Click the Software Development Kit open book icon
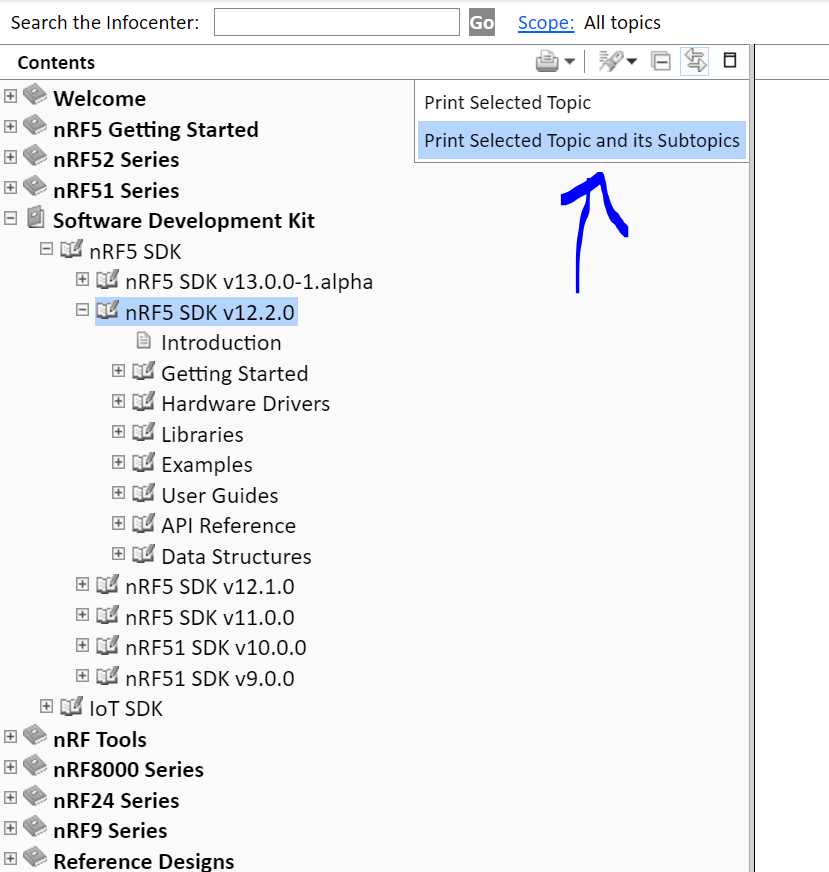This screenshot has height=872, width=829. [x=36, y=217]
